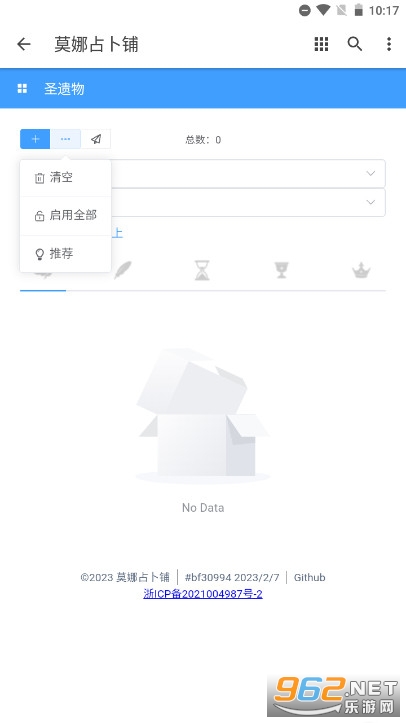Click the 圣遗物 section grid icon
The height and width of the screenshot is (723, 406).
pyautogui.click(x=22, y=89)
